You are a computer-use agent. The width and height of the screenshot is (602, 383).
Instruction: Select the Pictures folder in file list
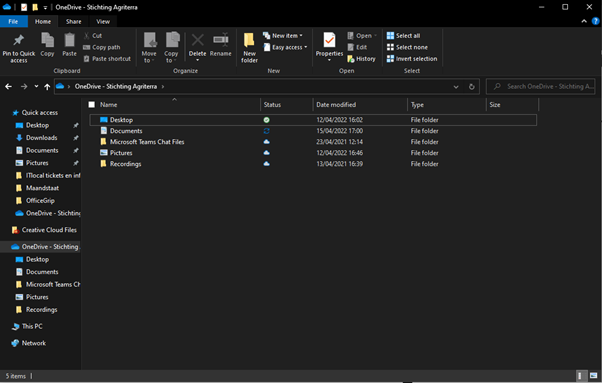pos(313,153)
